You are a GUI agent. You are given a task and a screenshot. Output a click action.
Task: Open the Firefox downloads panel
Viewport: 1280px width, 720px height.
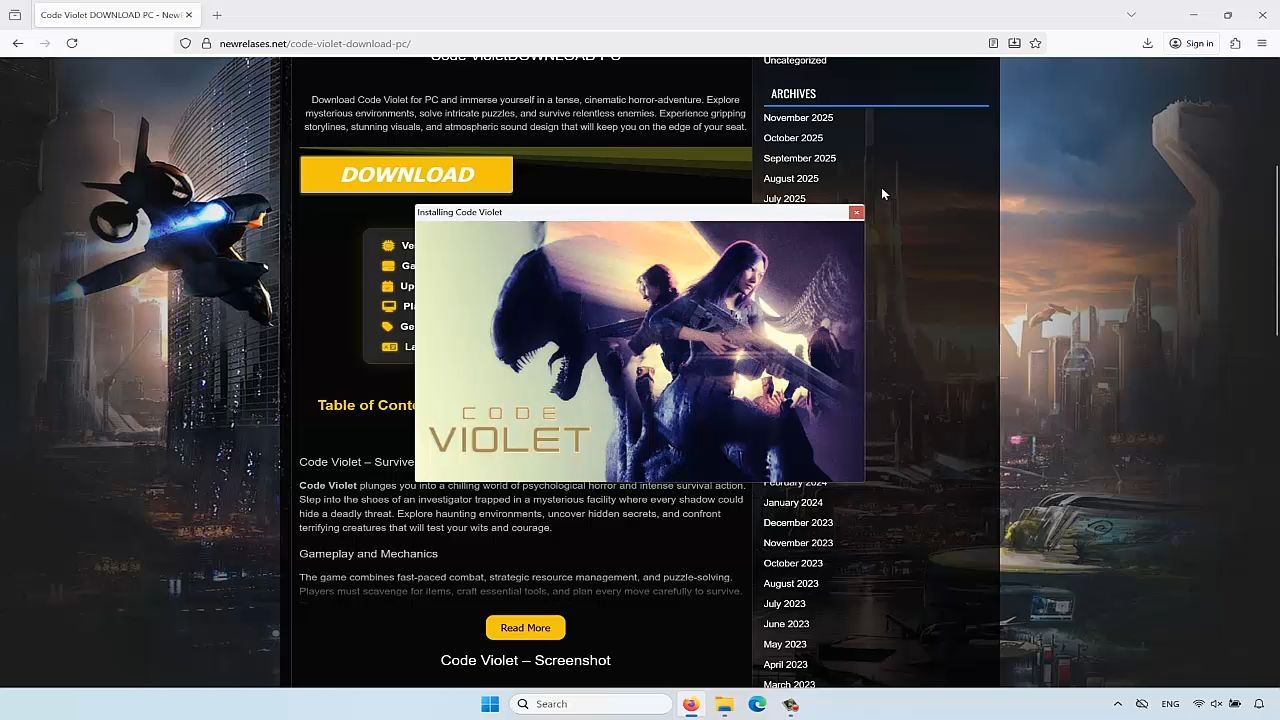tap(1147, 43)
